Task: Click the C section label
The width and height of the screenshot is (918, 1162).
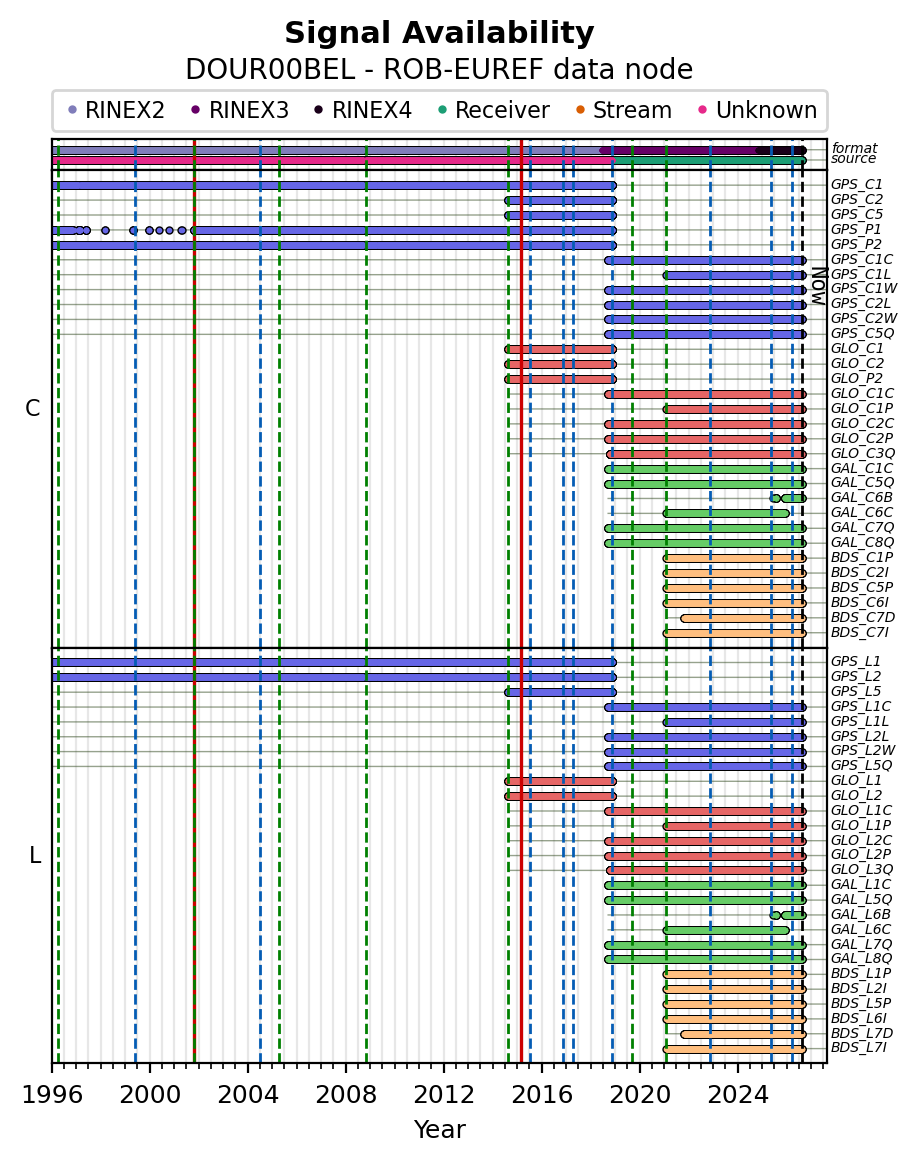Action: (x=33, y=408)
